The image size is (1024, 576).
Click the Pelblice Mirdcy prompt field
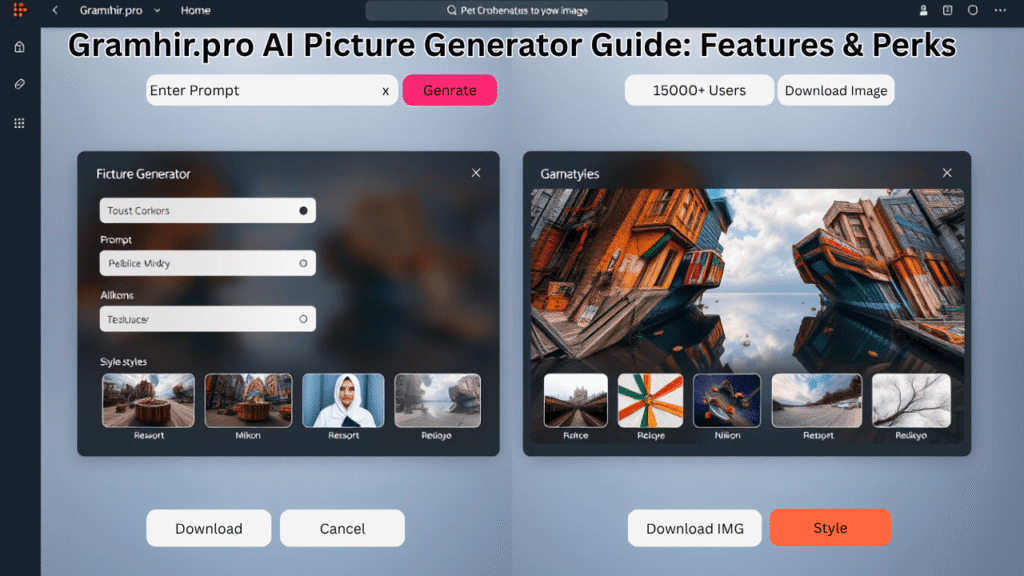coord(208,263)
